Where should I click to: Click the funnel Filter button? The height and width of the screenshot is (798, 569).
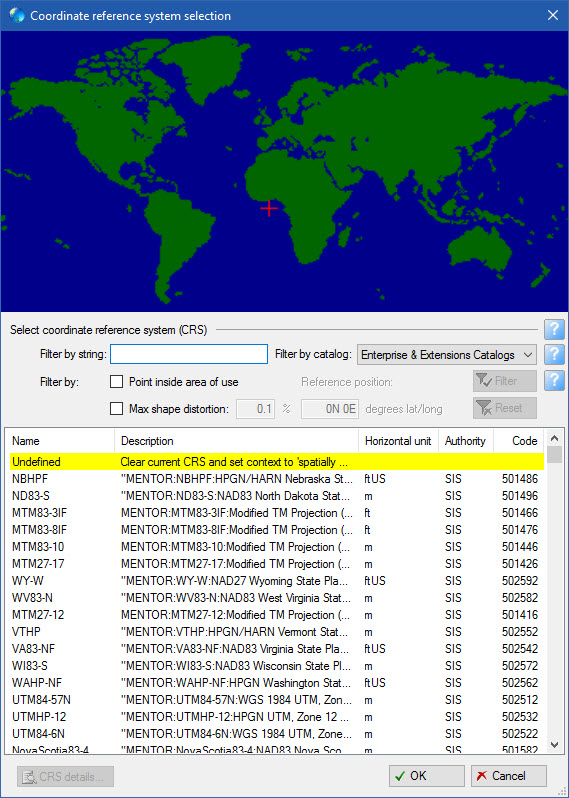coord(504,381)
